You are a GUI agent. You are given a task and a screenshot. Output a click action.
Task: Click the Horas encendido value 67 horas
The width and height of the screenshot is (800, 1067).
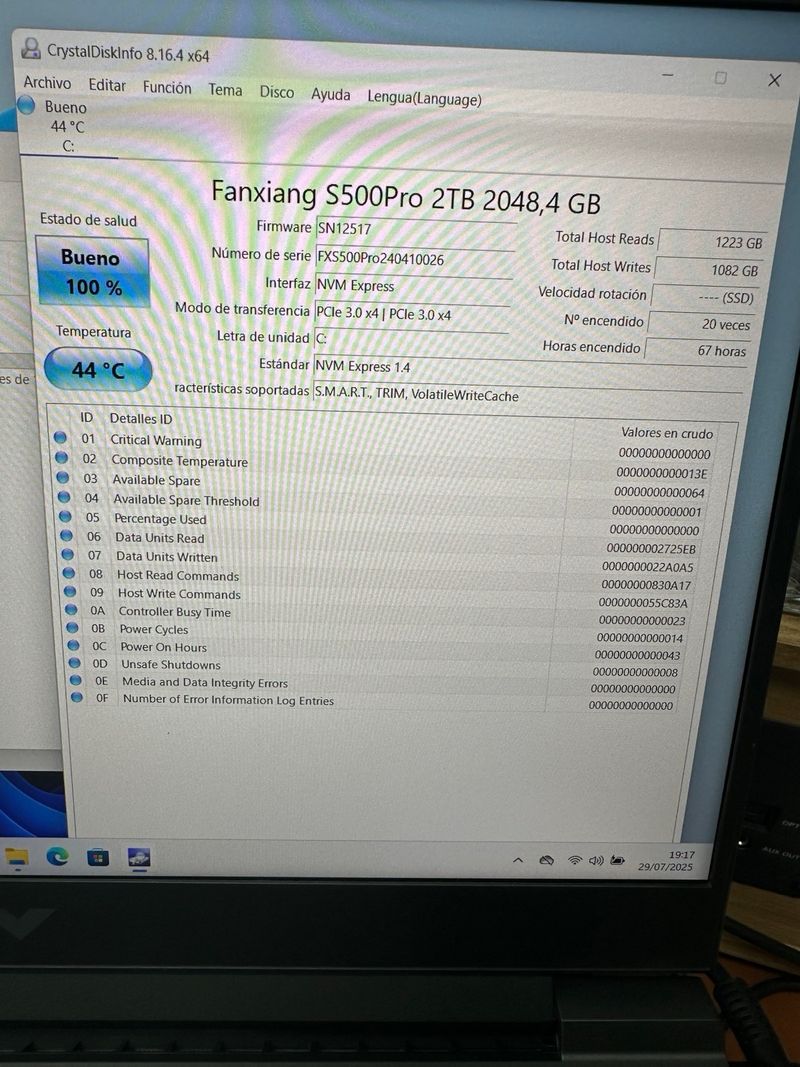coord(696,350)
